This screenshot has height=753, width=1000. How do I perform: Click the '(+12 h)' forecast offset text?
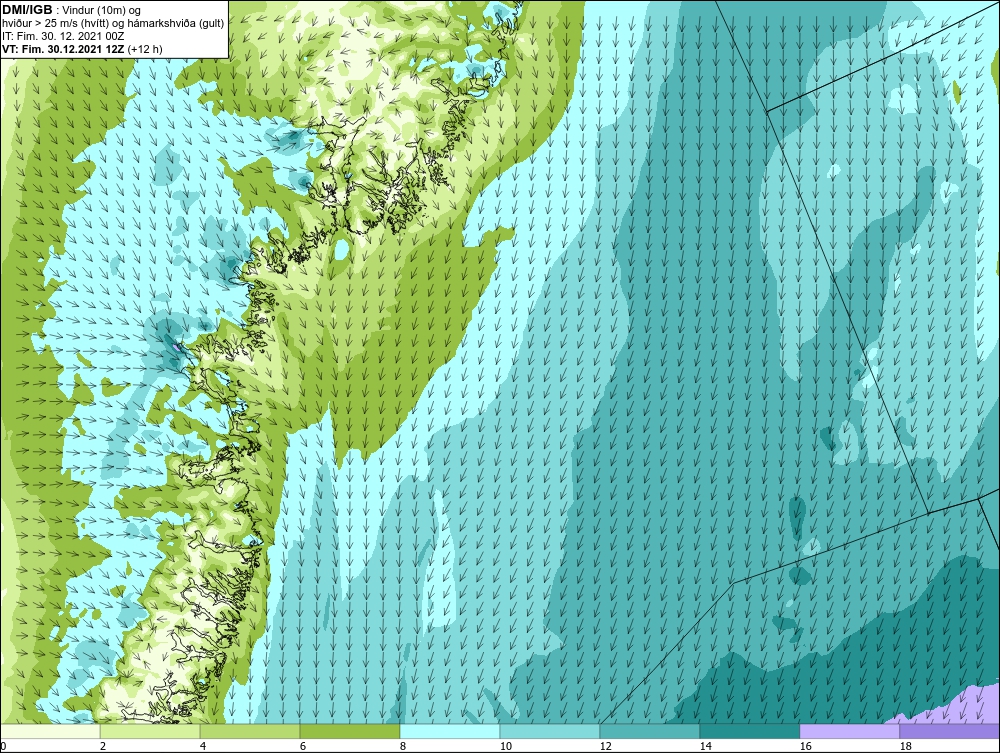click(145, 49)
